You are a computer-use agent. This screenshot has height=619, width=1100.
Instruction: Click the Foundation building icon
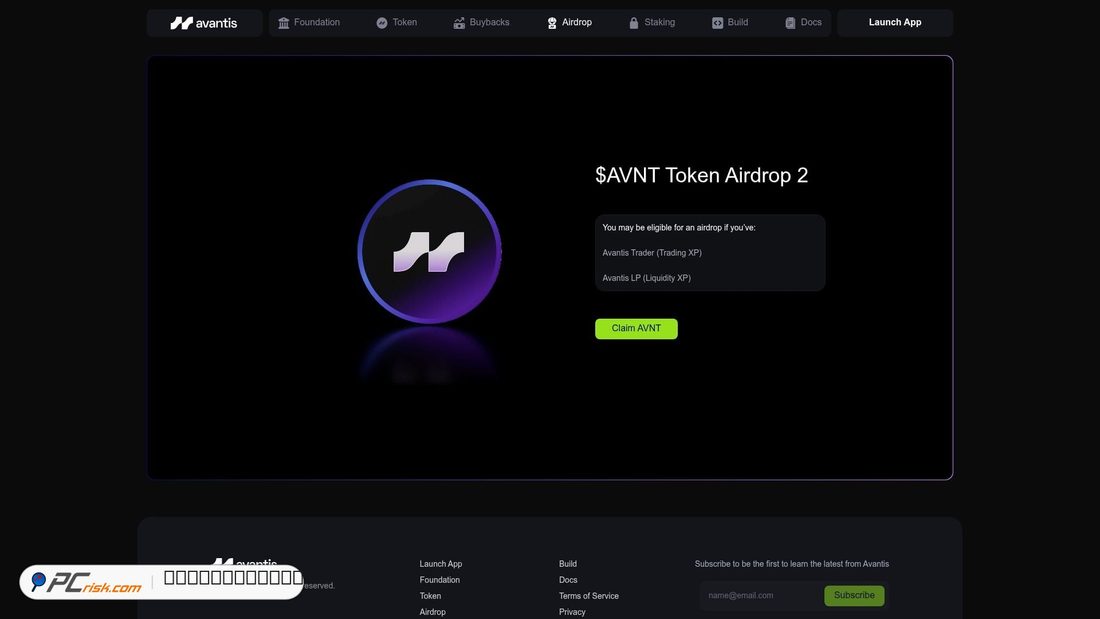click(283, 23)
